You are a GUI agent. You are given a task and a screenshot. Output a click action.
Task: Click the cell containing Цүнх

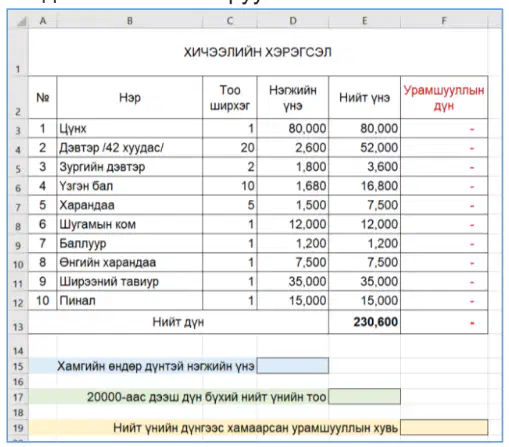click(130, 128)
